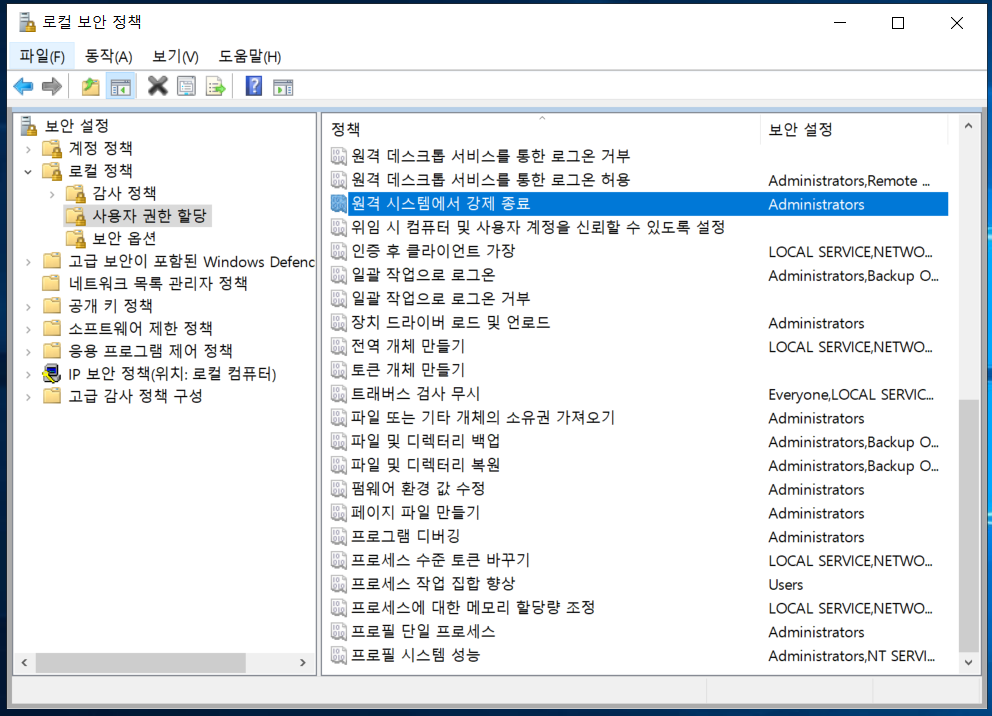
Task: Click the Delete X toolbar icon
Action: [158, 86]
